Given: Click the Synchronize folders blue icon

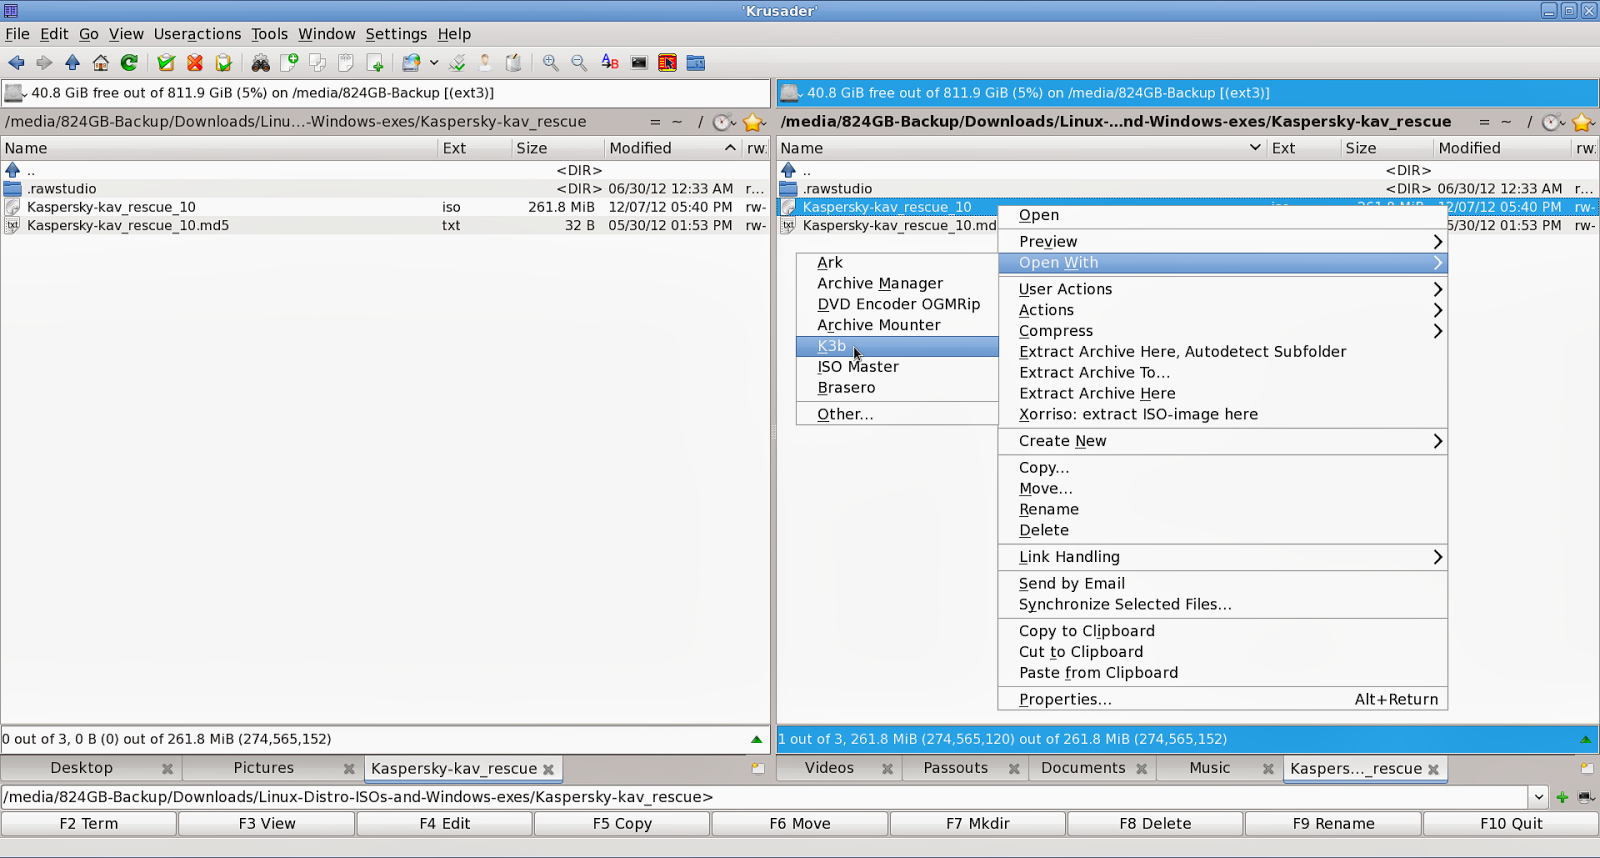Looking at the screenshot, I should [x=696, y=63].
